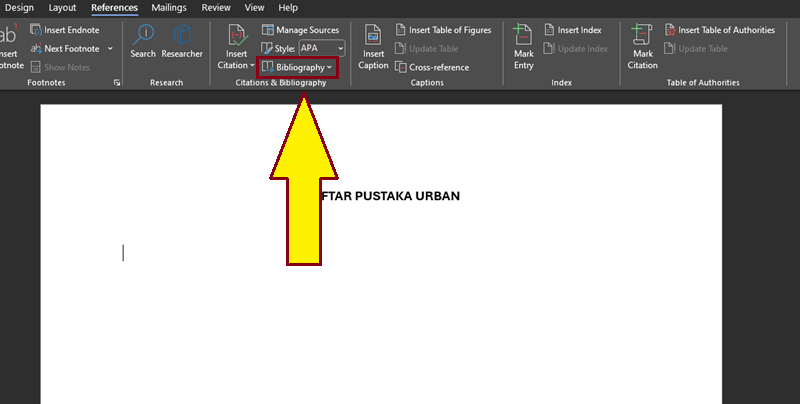
Task: Launch the Footnotes dialog box expander
Action: pos(117,83)
